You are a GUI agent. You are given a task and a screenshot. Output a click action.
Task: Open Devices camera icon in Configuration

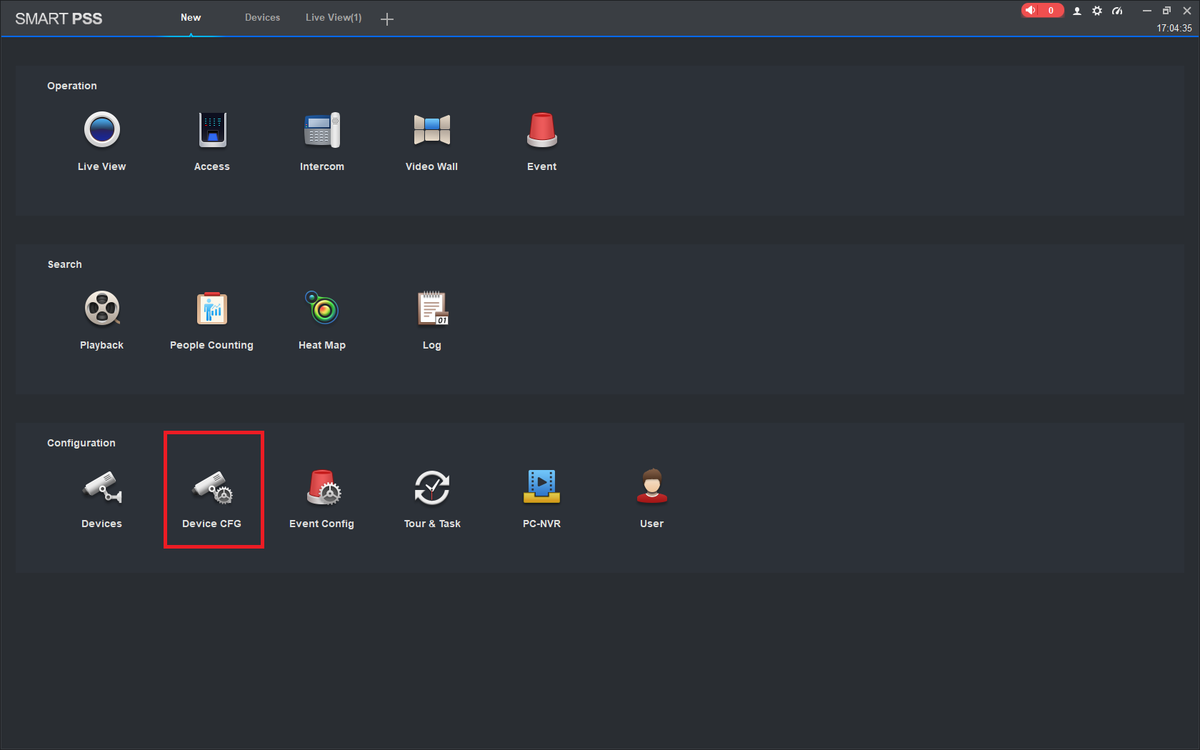102,488
